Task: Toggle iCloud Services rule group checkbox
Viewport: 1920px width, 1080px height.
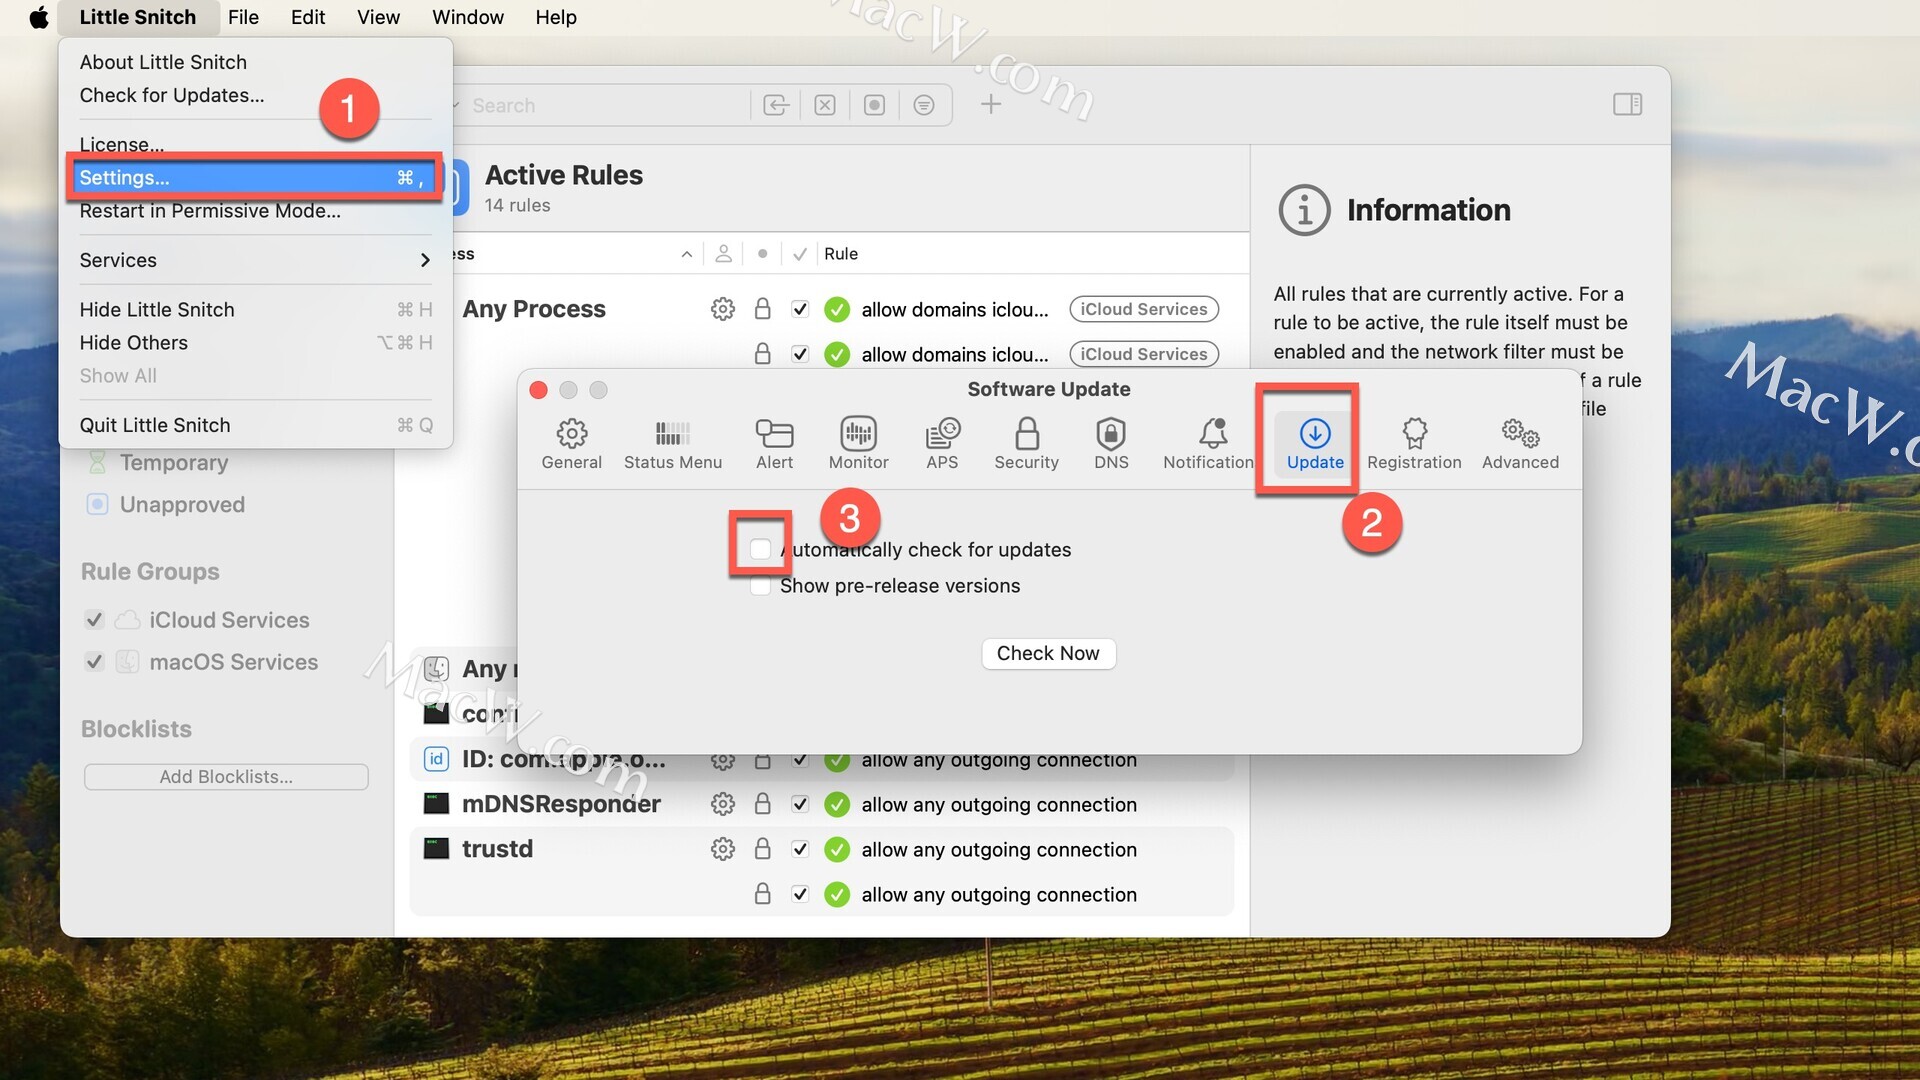Action: click(x=94, y=620)
